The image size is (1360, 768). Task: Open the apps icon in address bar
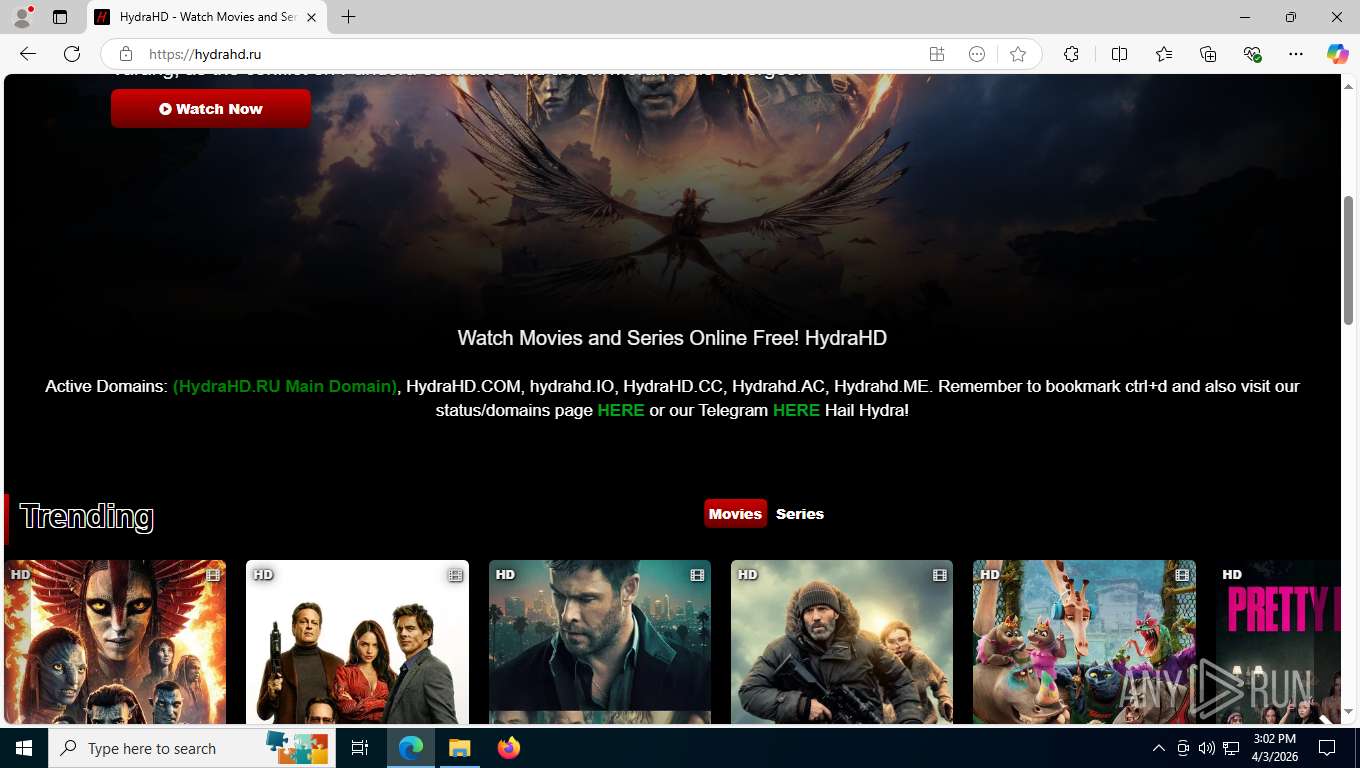click(937, 54)
